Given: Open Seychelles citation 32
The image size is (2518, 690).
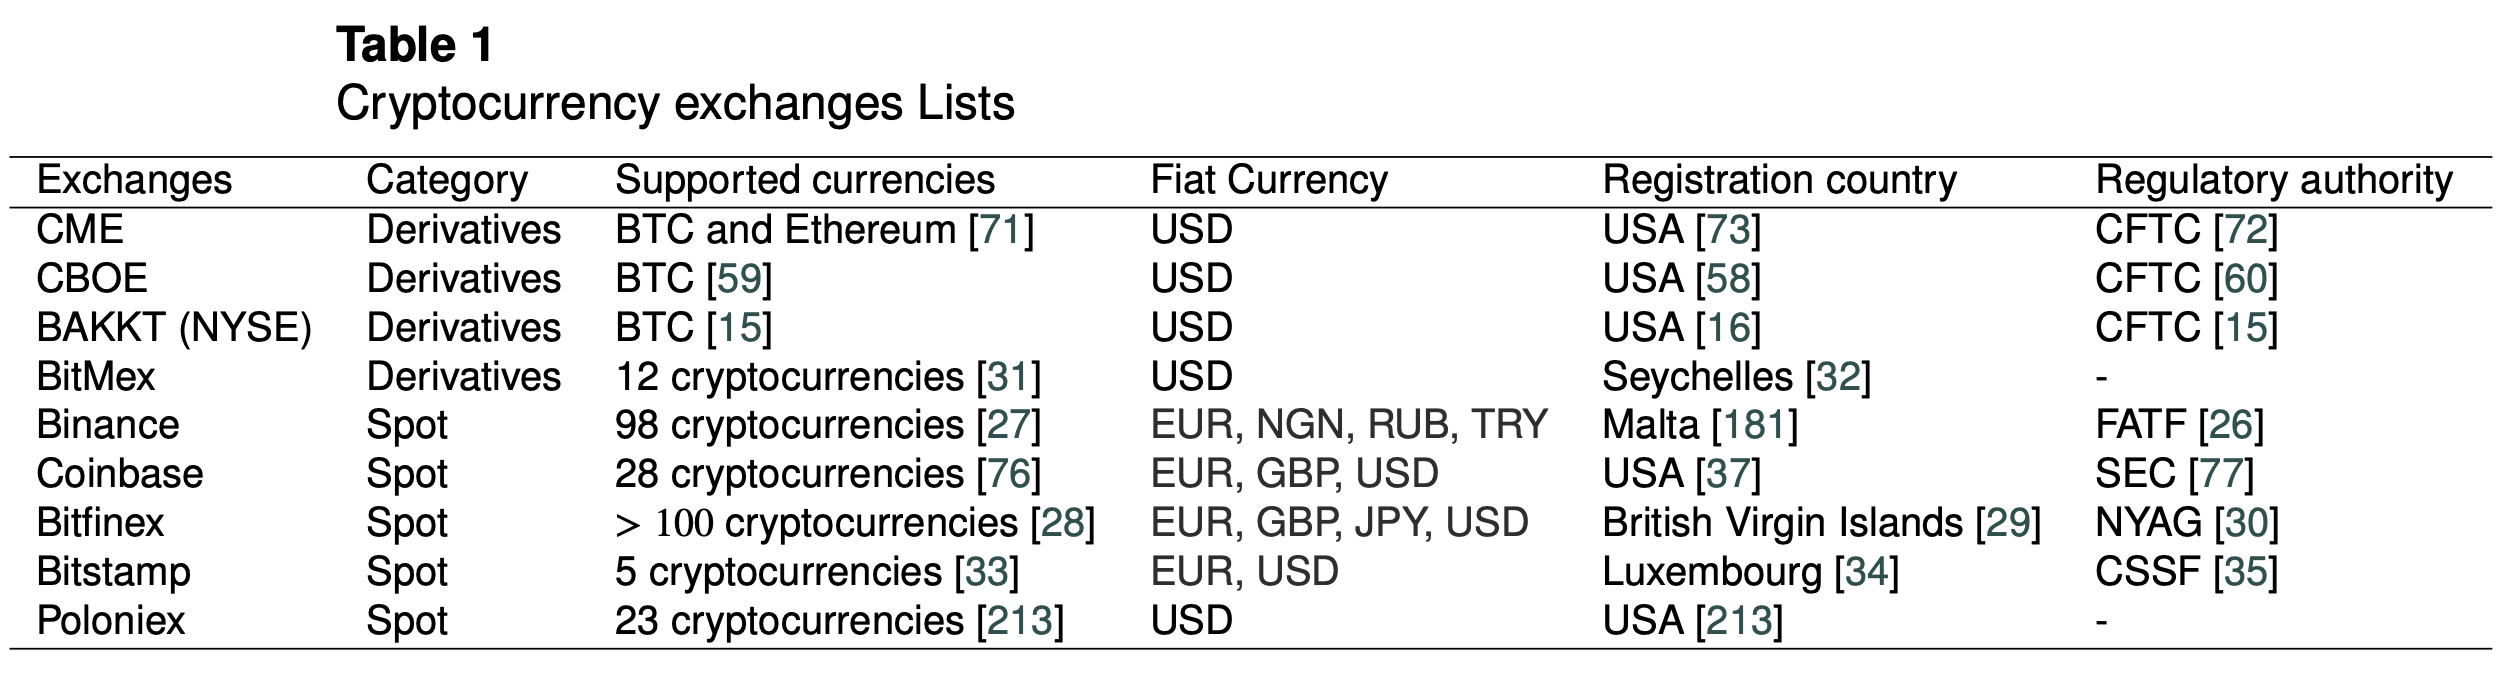Looking at the screenshot, I should tap(1838, 378).
